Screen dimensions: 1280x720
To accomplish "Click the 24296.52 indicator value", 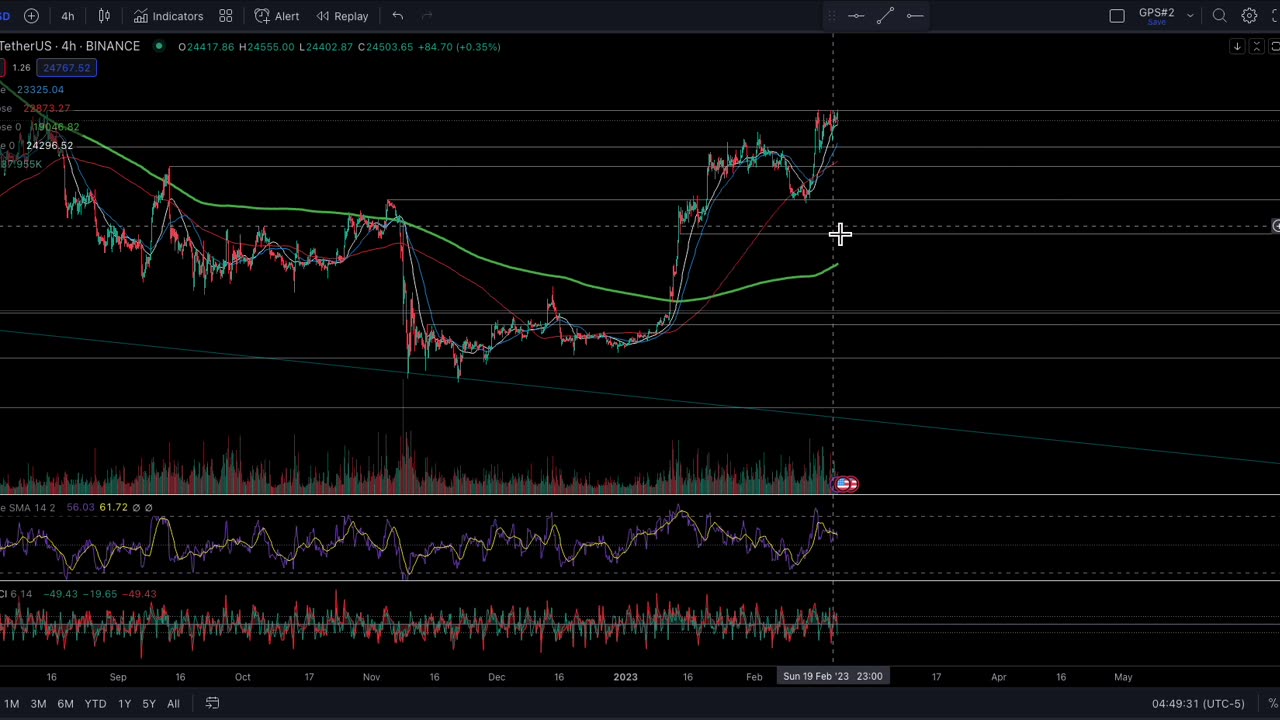I will tap(49, 146).
